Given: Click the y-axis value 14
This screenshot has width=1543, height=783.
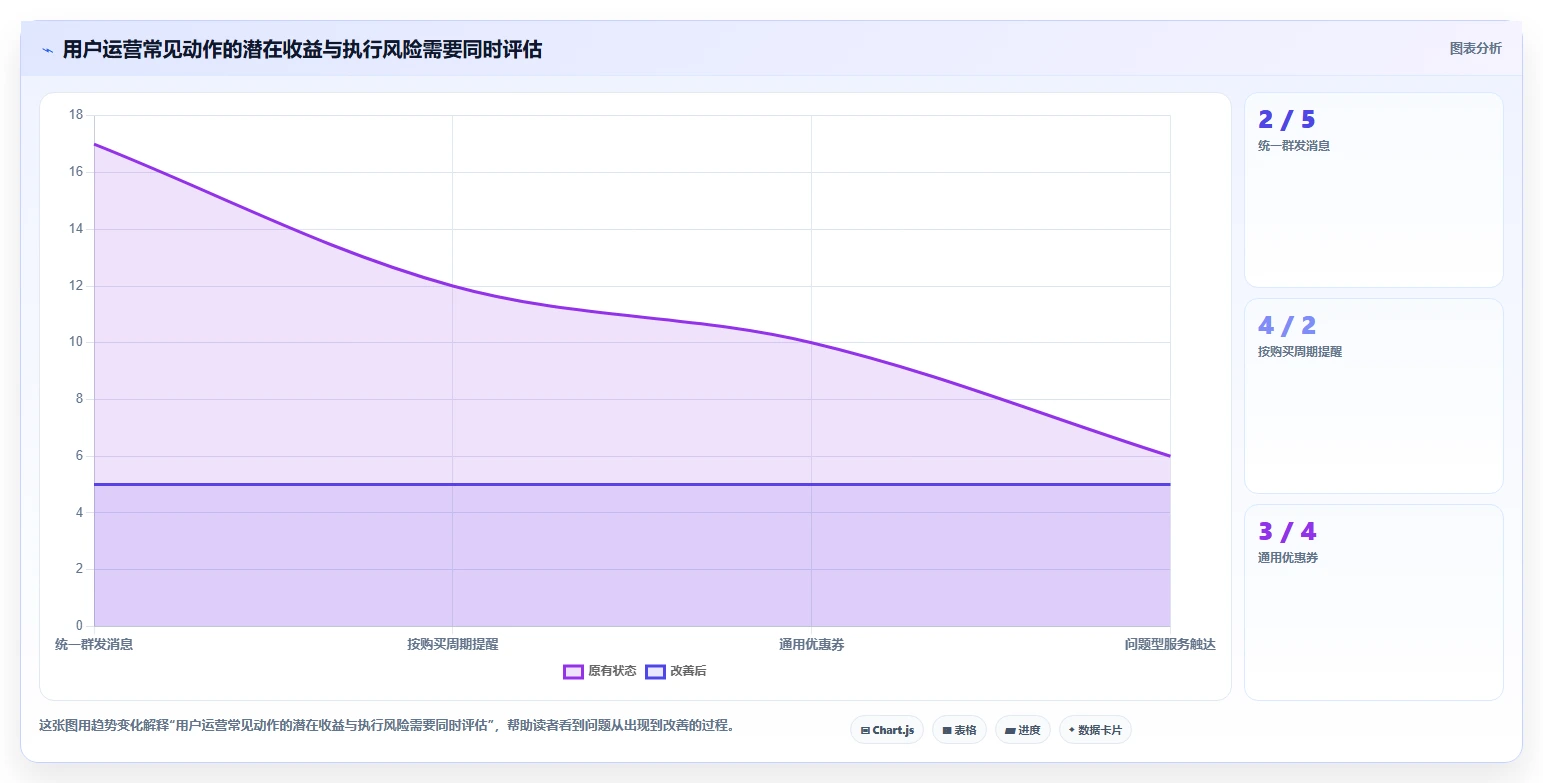Looking at the screenshot, I should point(76,229).
